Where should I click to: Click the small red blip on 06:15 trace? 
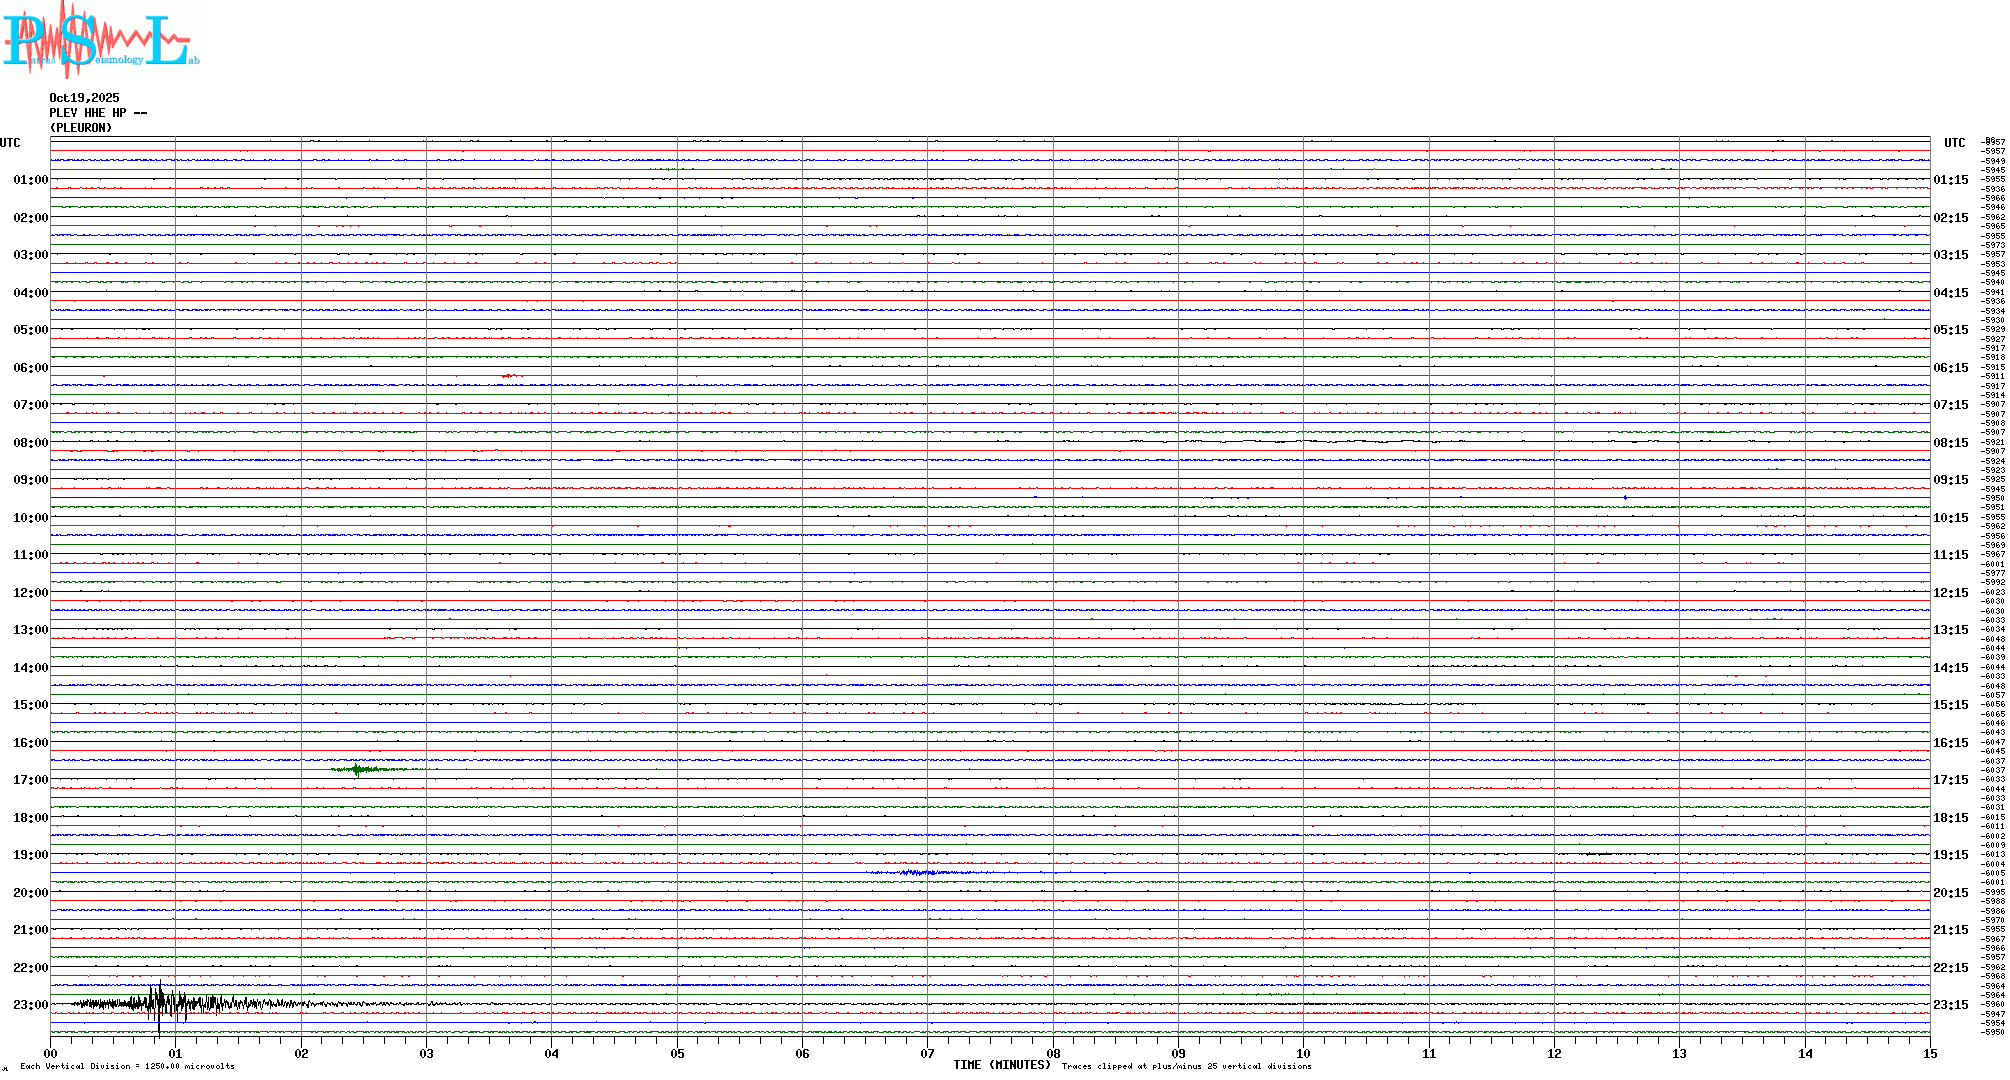[510, 376]
